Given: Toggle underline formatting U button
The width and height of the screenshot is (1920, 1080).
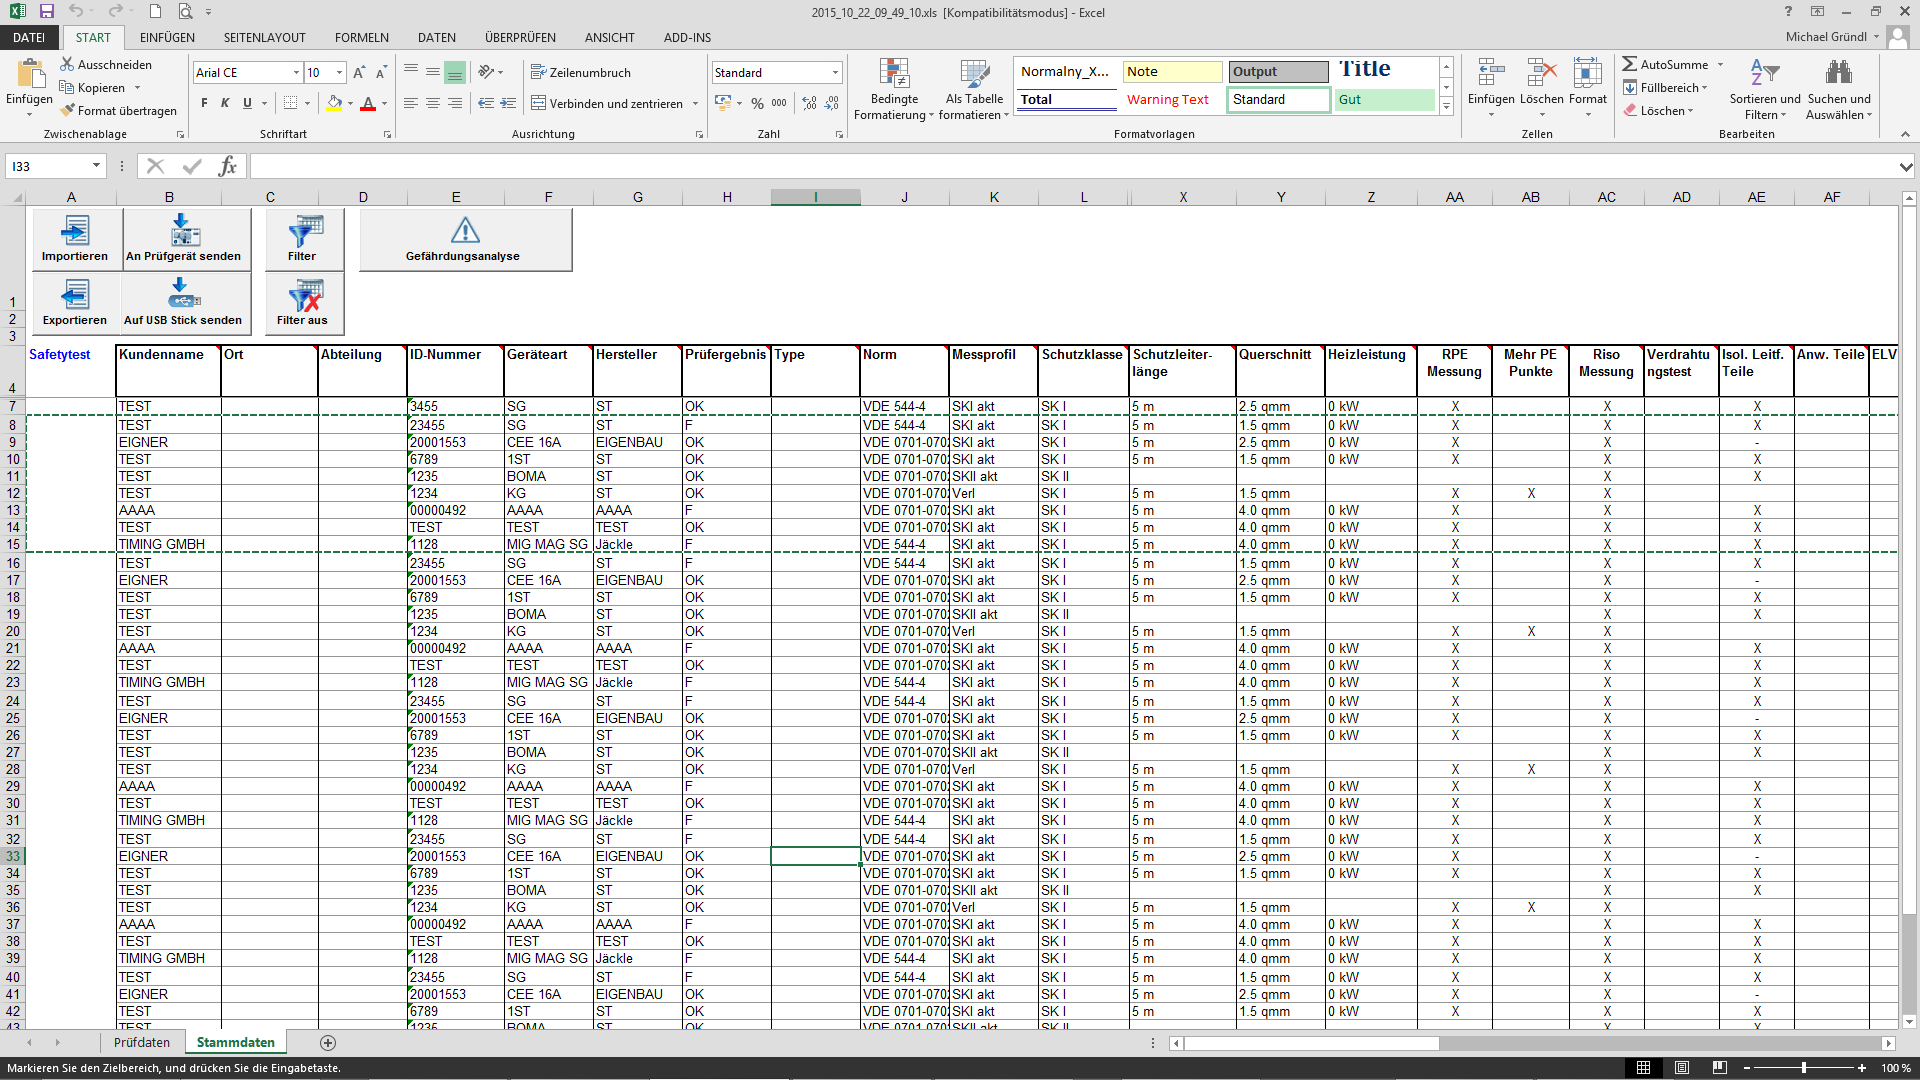Looking at the screenshot, I should (x=247, y=103).
